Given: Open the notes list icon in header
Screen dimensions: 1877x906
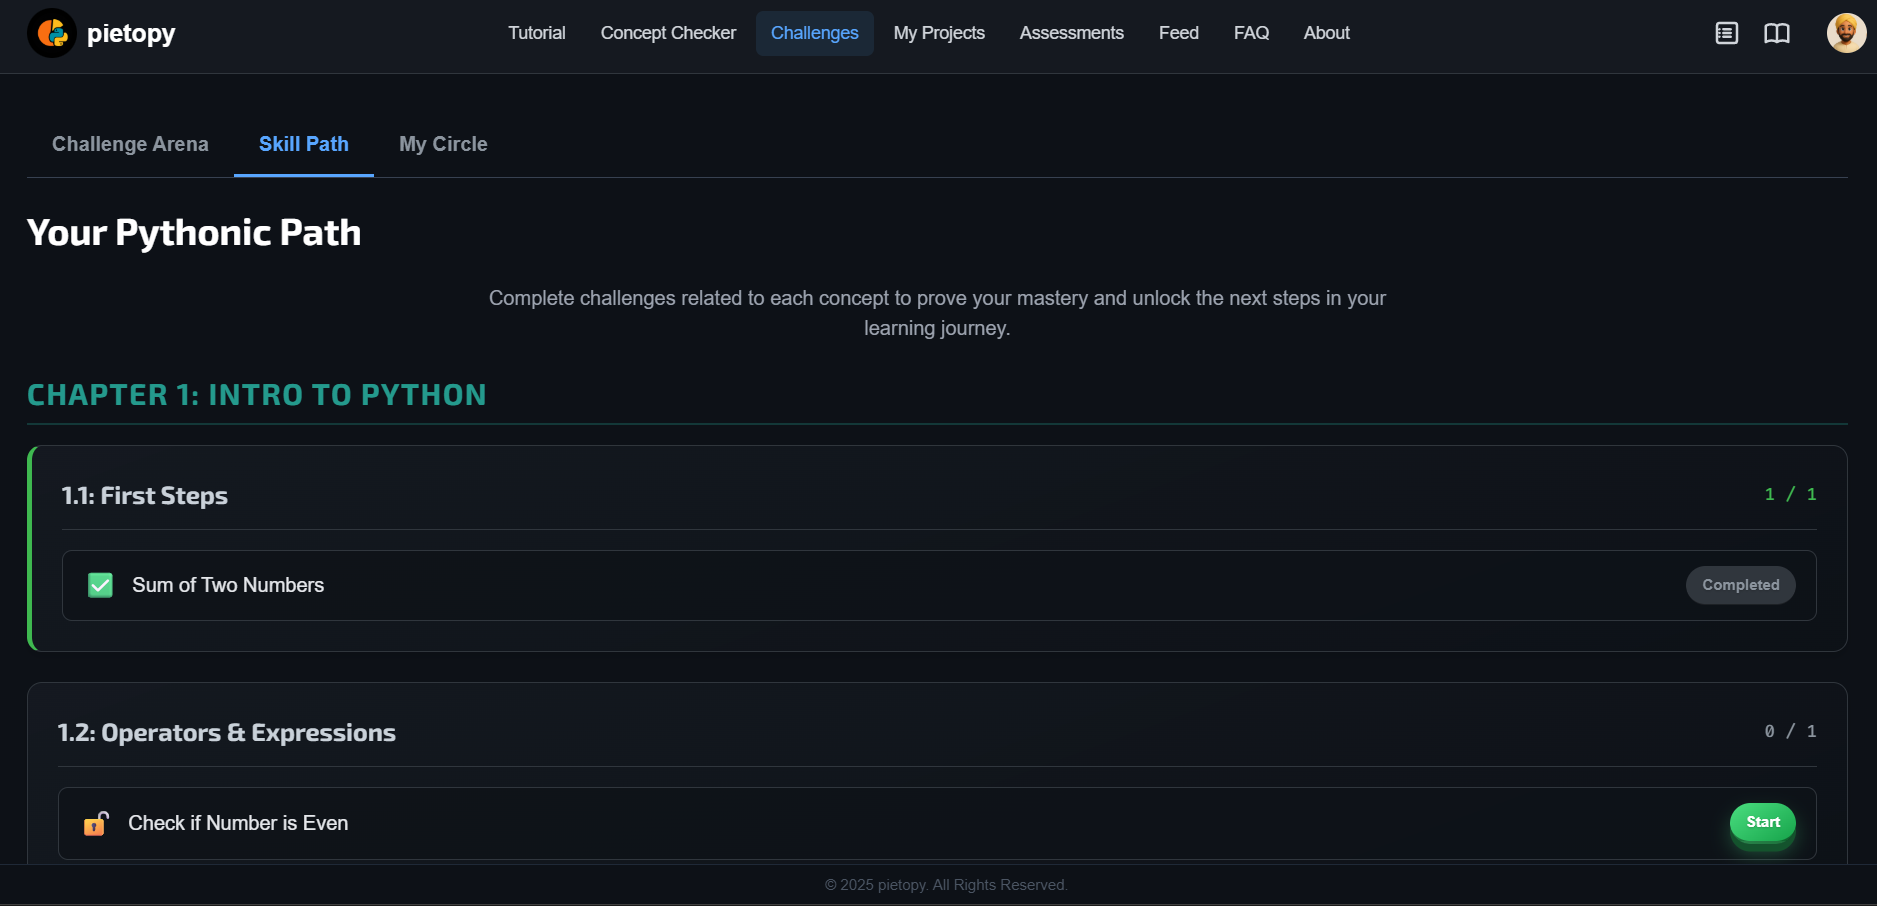Looking at the screenshot, I should 1727,33.
